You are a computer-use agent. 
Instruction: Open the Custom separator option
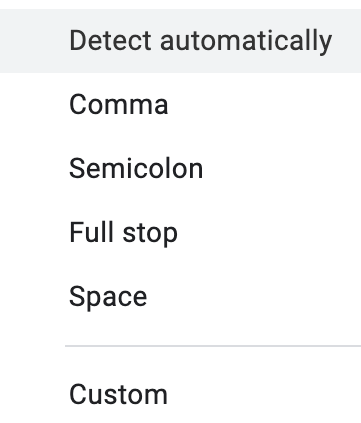(x=180, y=395)
